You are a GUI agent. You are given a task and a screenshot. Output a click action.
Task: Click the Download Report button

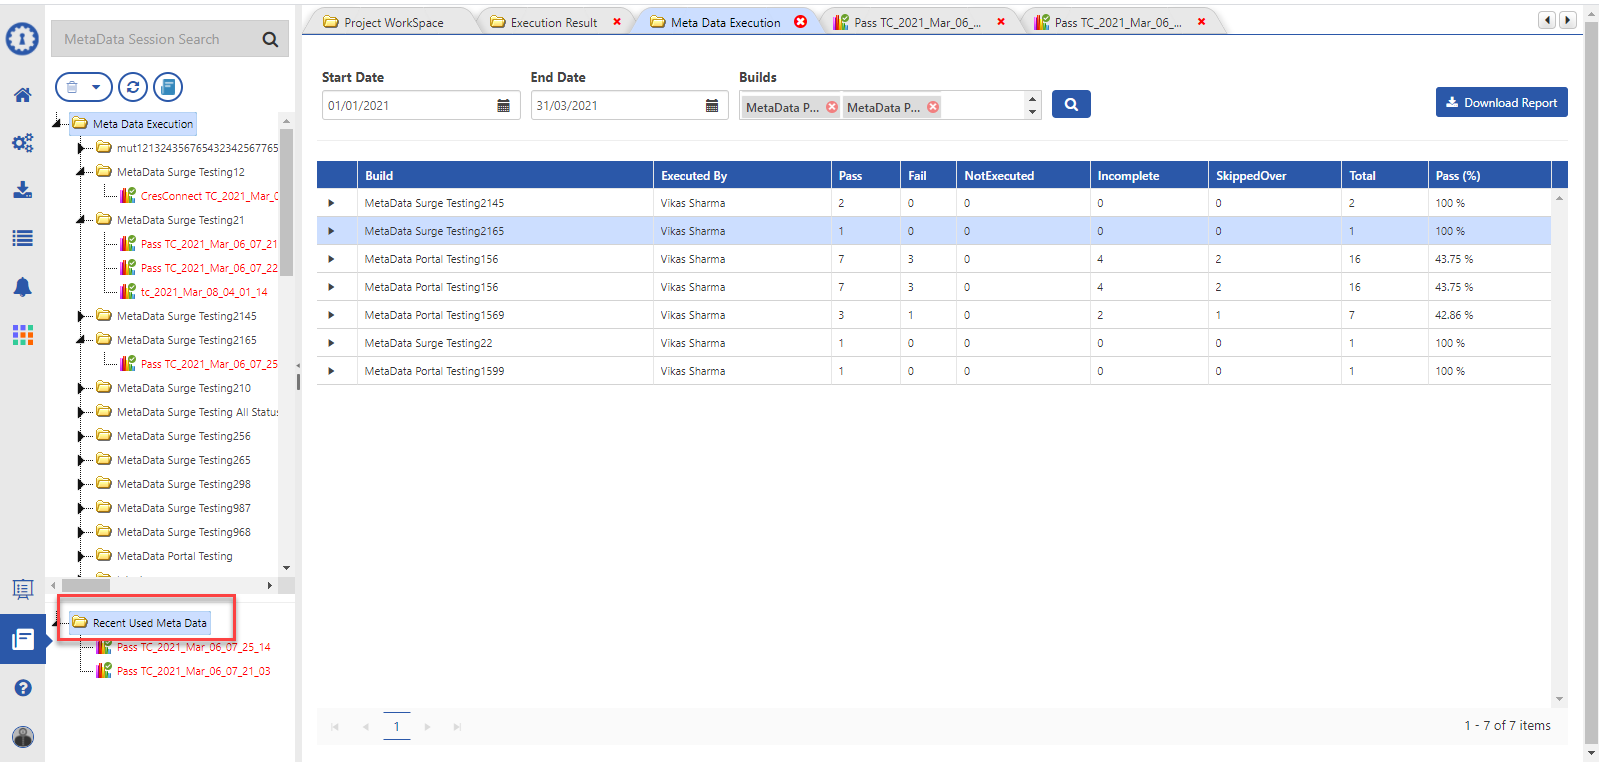click(1501, 102)
